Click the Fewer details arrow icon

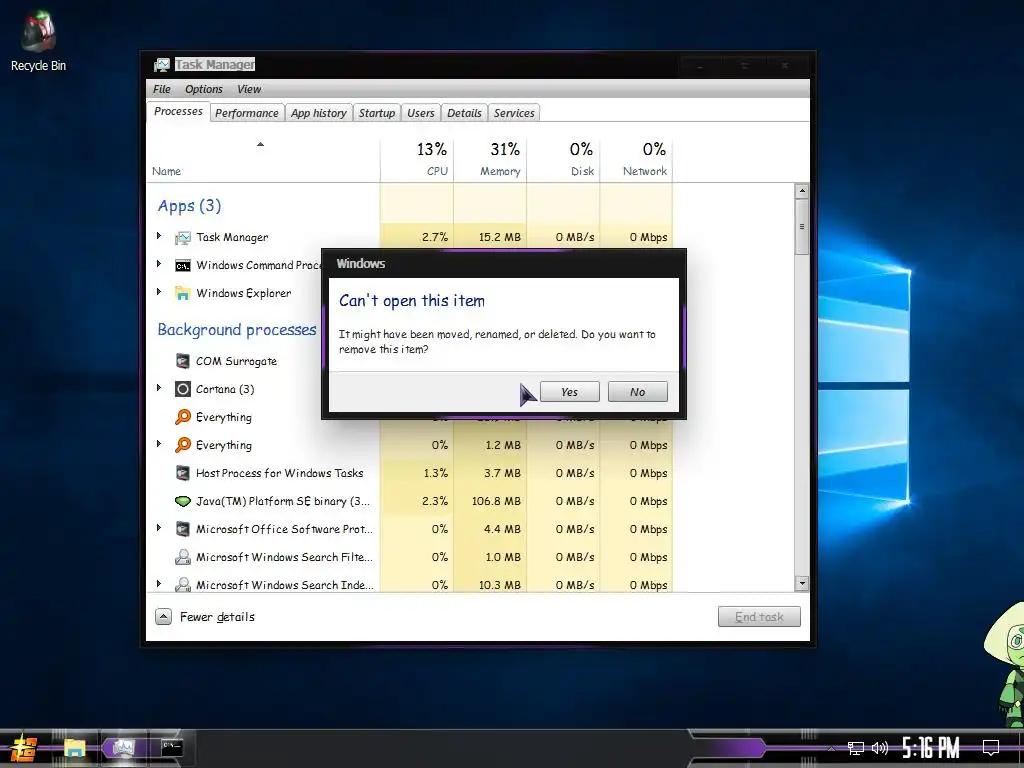pos(163,616)
